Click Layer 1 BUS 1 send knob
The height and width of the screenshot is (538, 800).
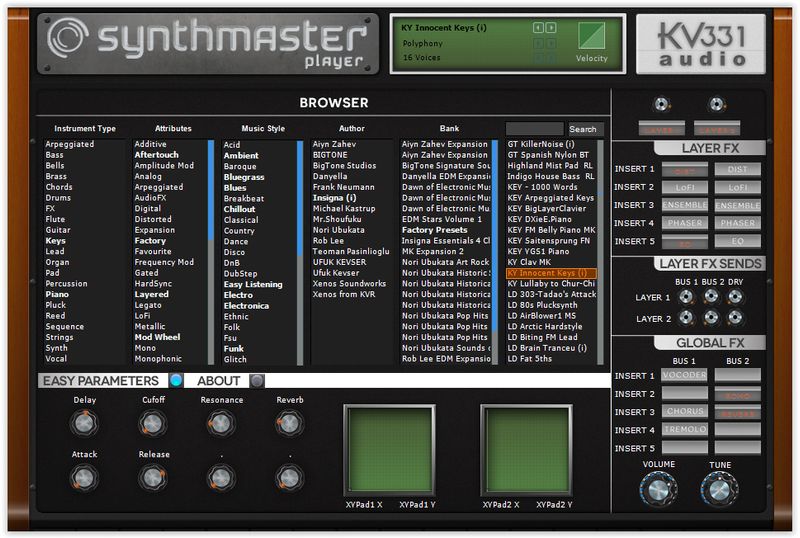(x=686, y=297)
